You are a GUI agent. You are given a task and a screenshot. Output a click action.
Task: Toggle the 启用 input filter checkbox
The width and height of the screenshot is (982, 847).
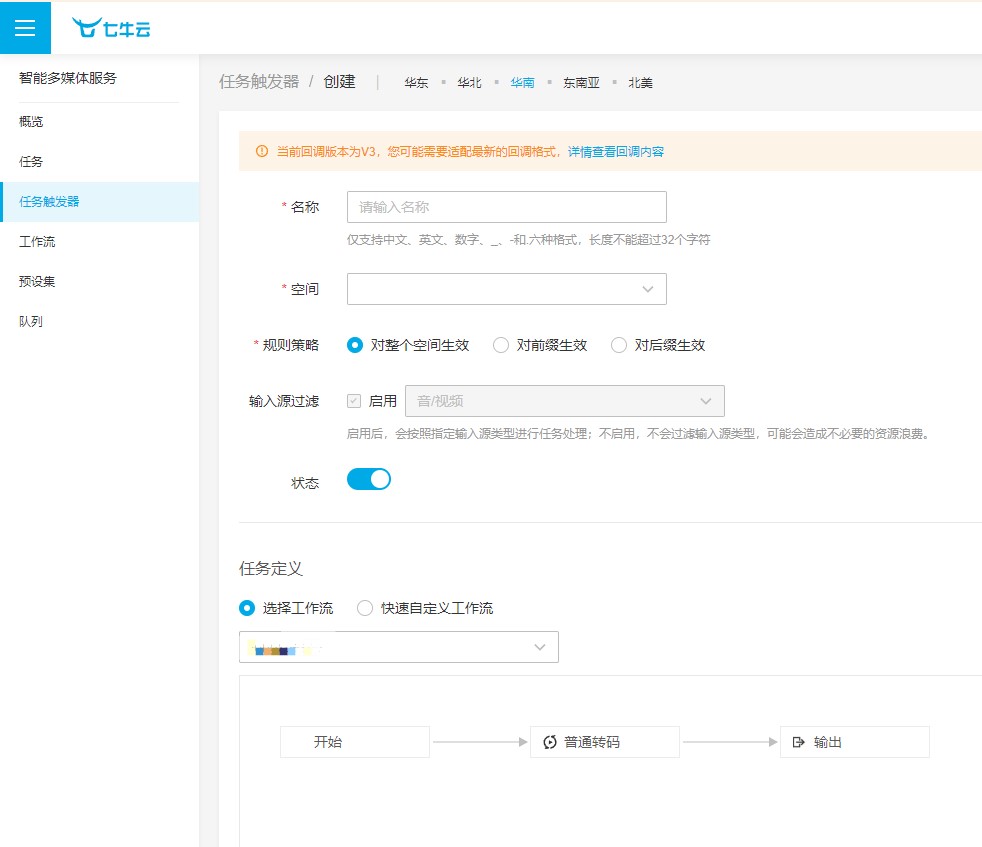tap(354, 401)
